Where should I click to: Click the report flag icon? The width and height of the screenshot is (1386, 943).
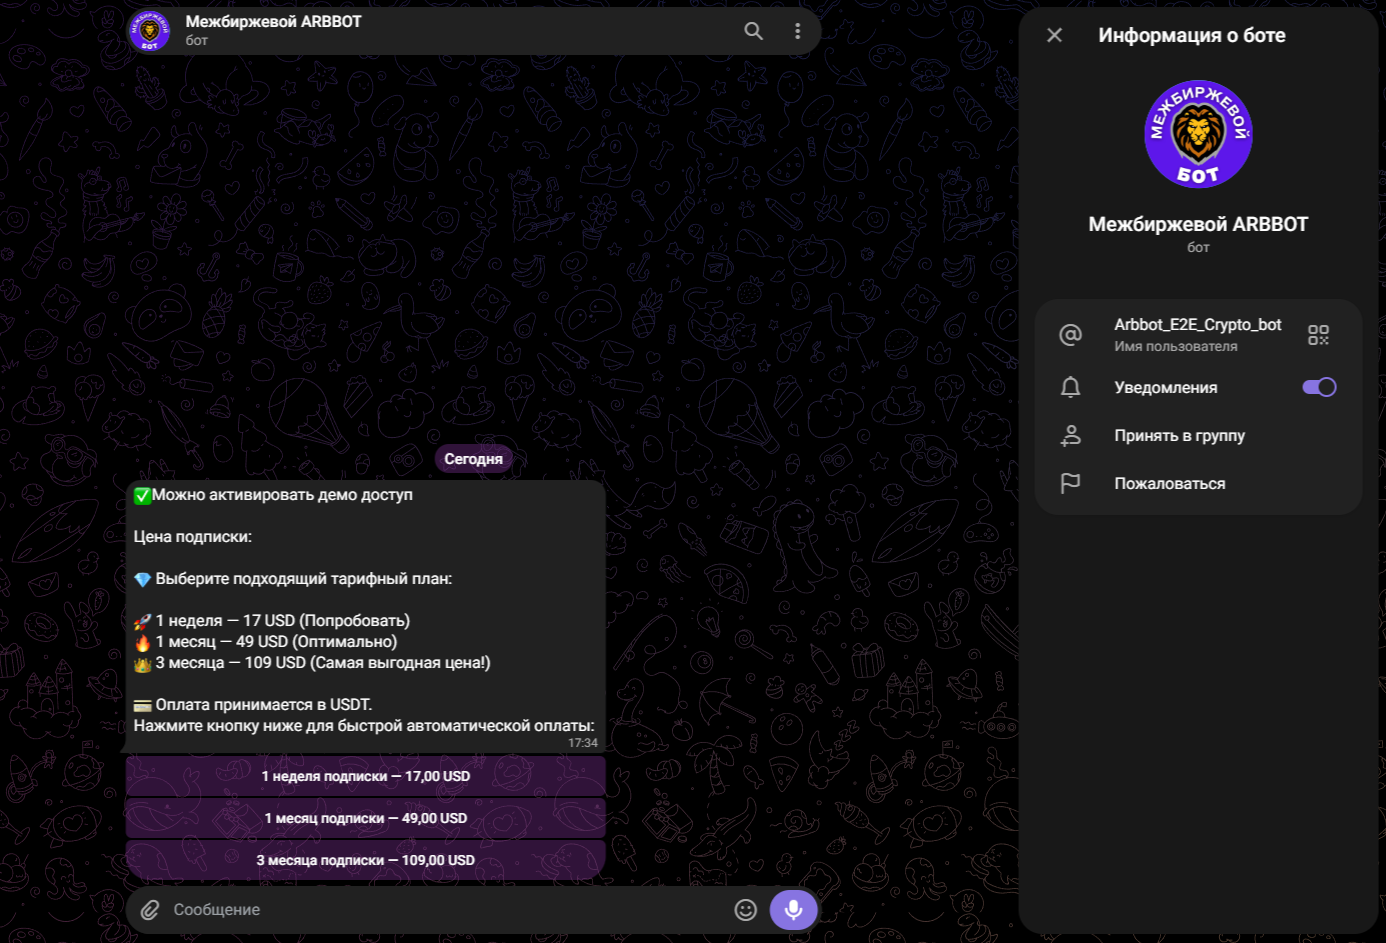point(1070,483)
